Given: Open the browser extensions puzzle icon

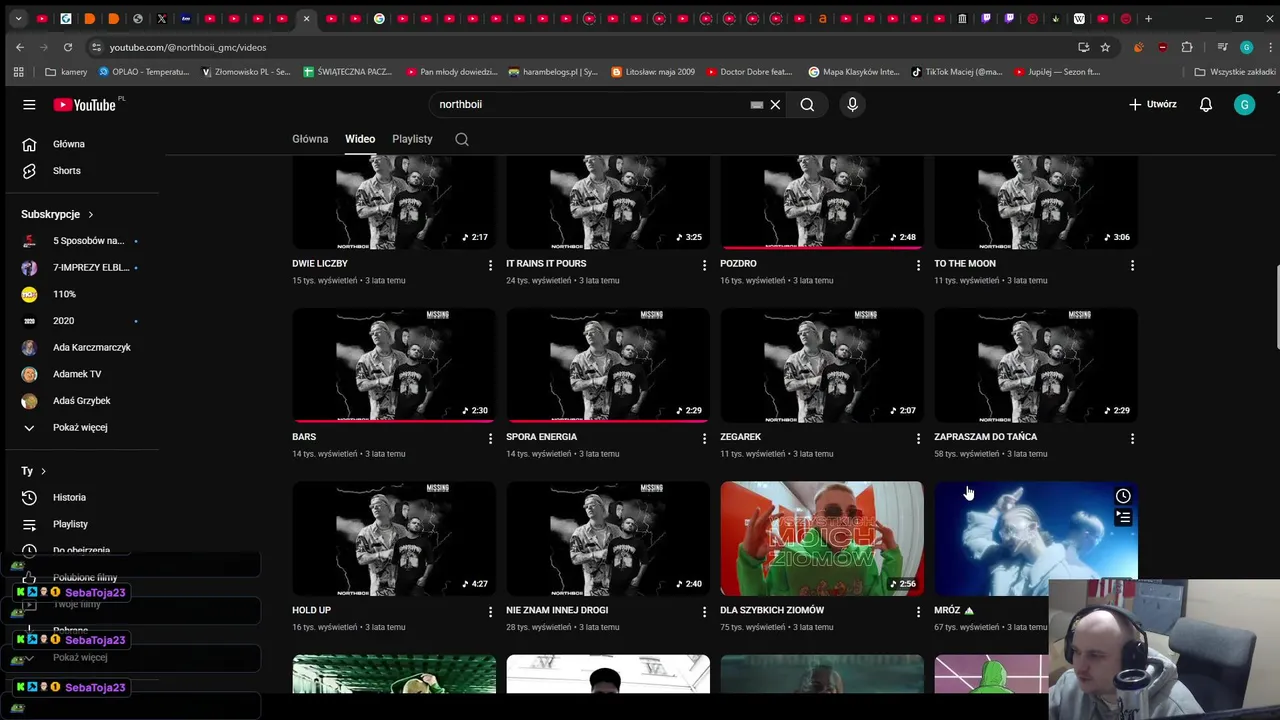Looking at the screenshot, I should [x=1187, y=47].
